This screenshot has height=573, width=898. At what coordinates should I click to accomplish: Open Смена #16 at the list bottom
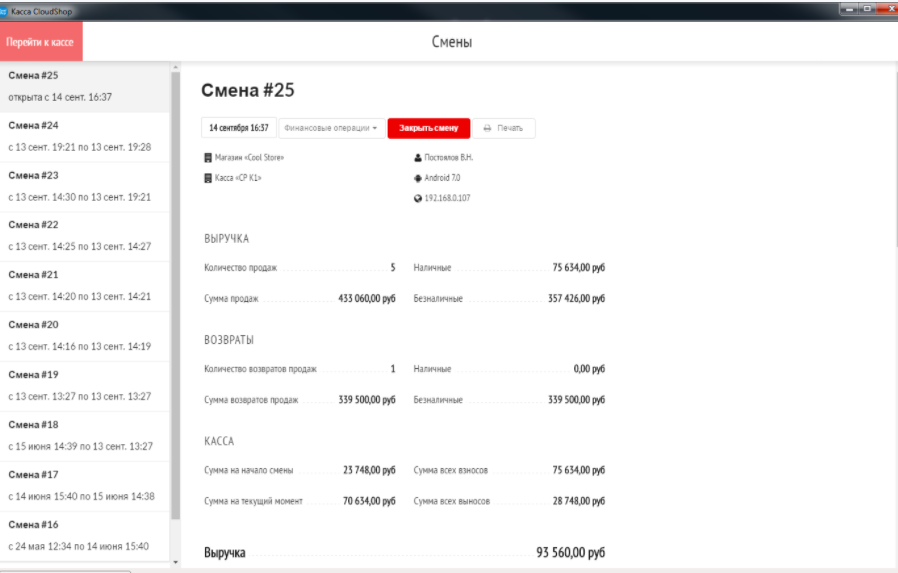(85, 536)
